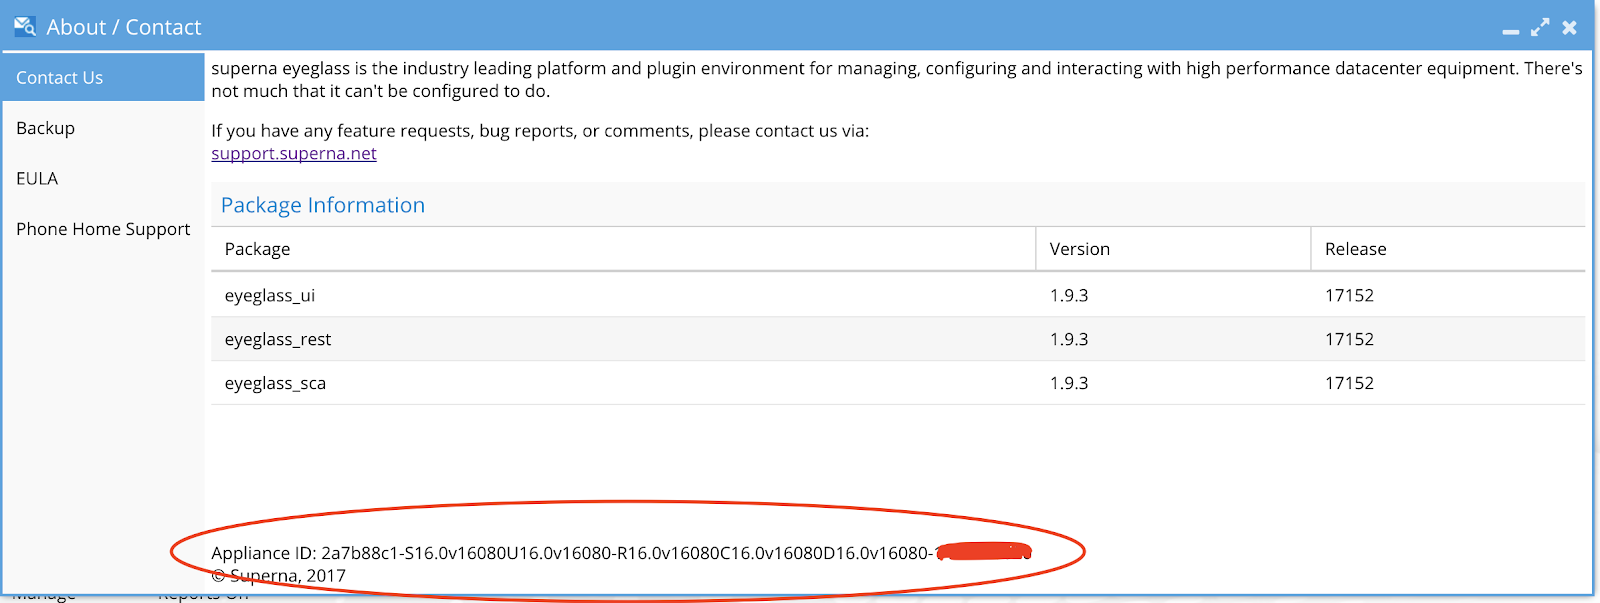Screen dimensions: 1600x603
Task: Open the support.superna.net link
Action: pos(294,153)
